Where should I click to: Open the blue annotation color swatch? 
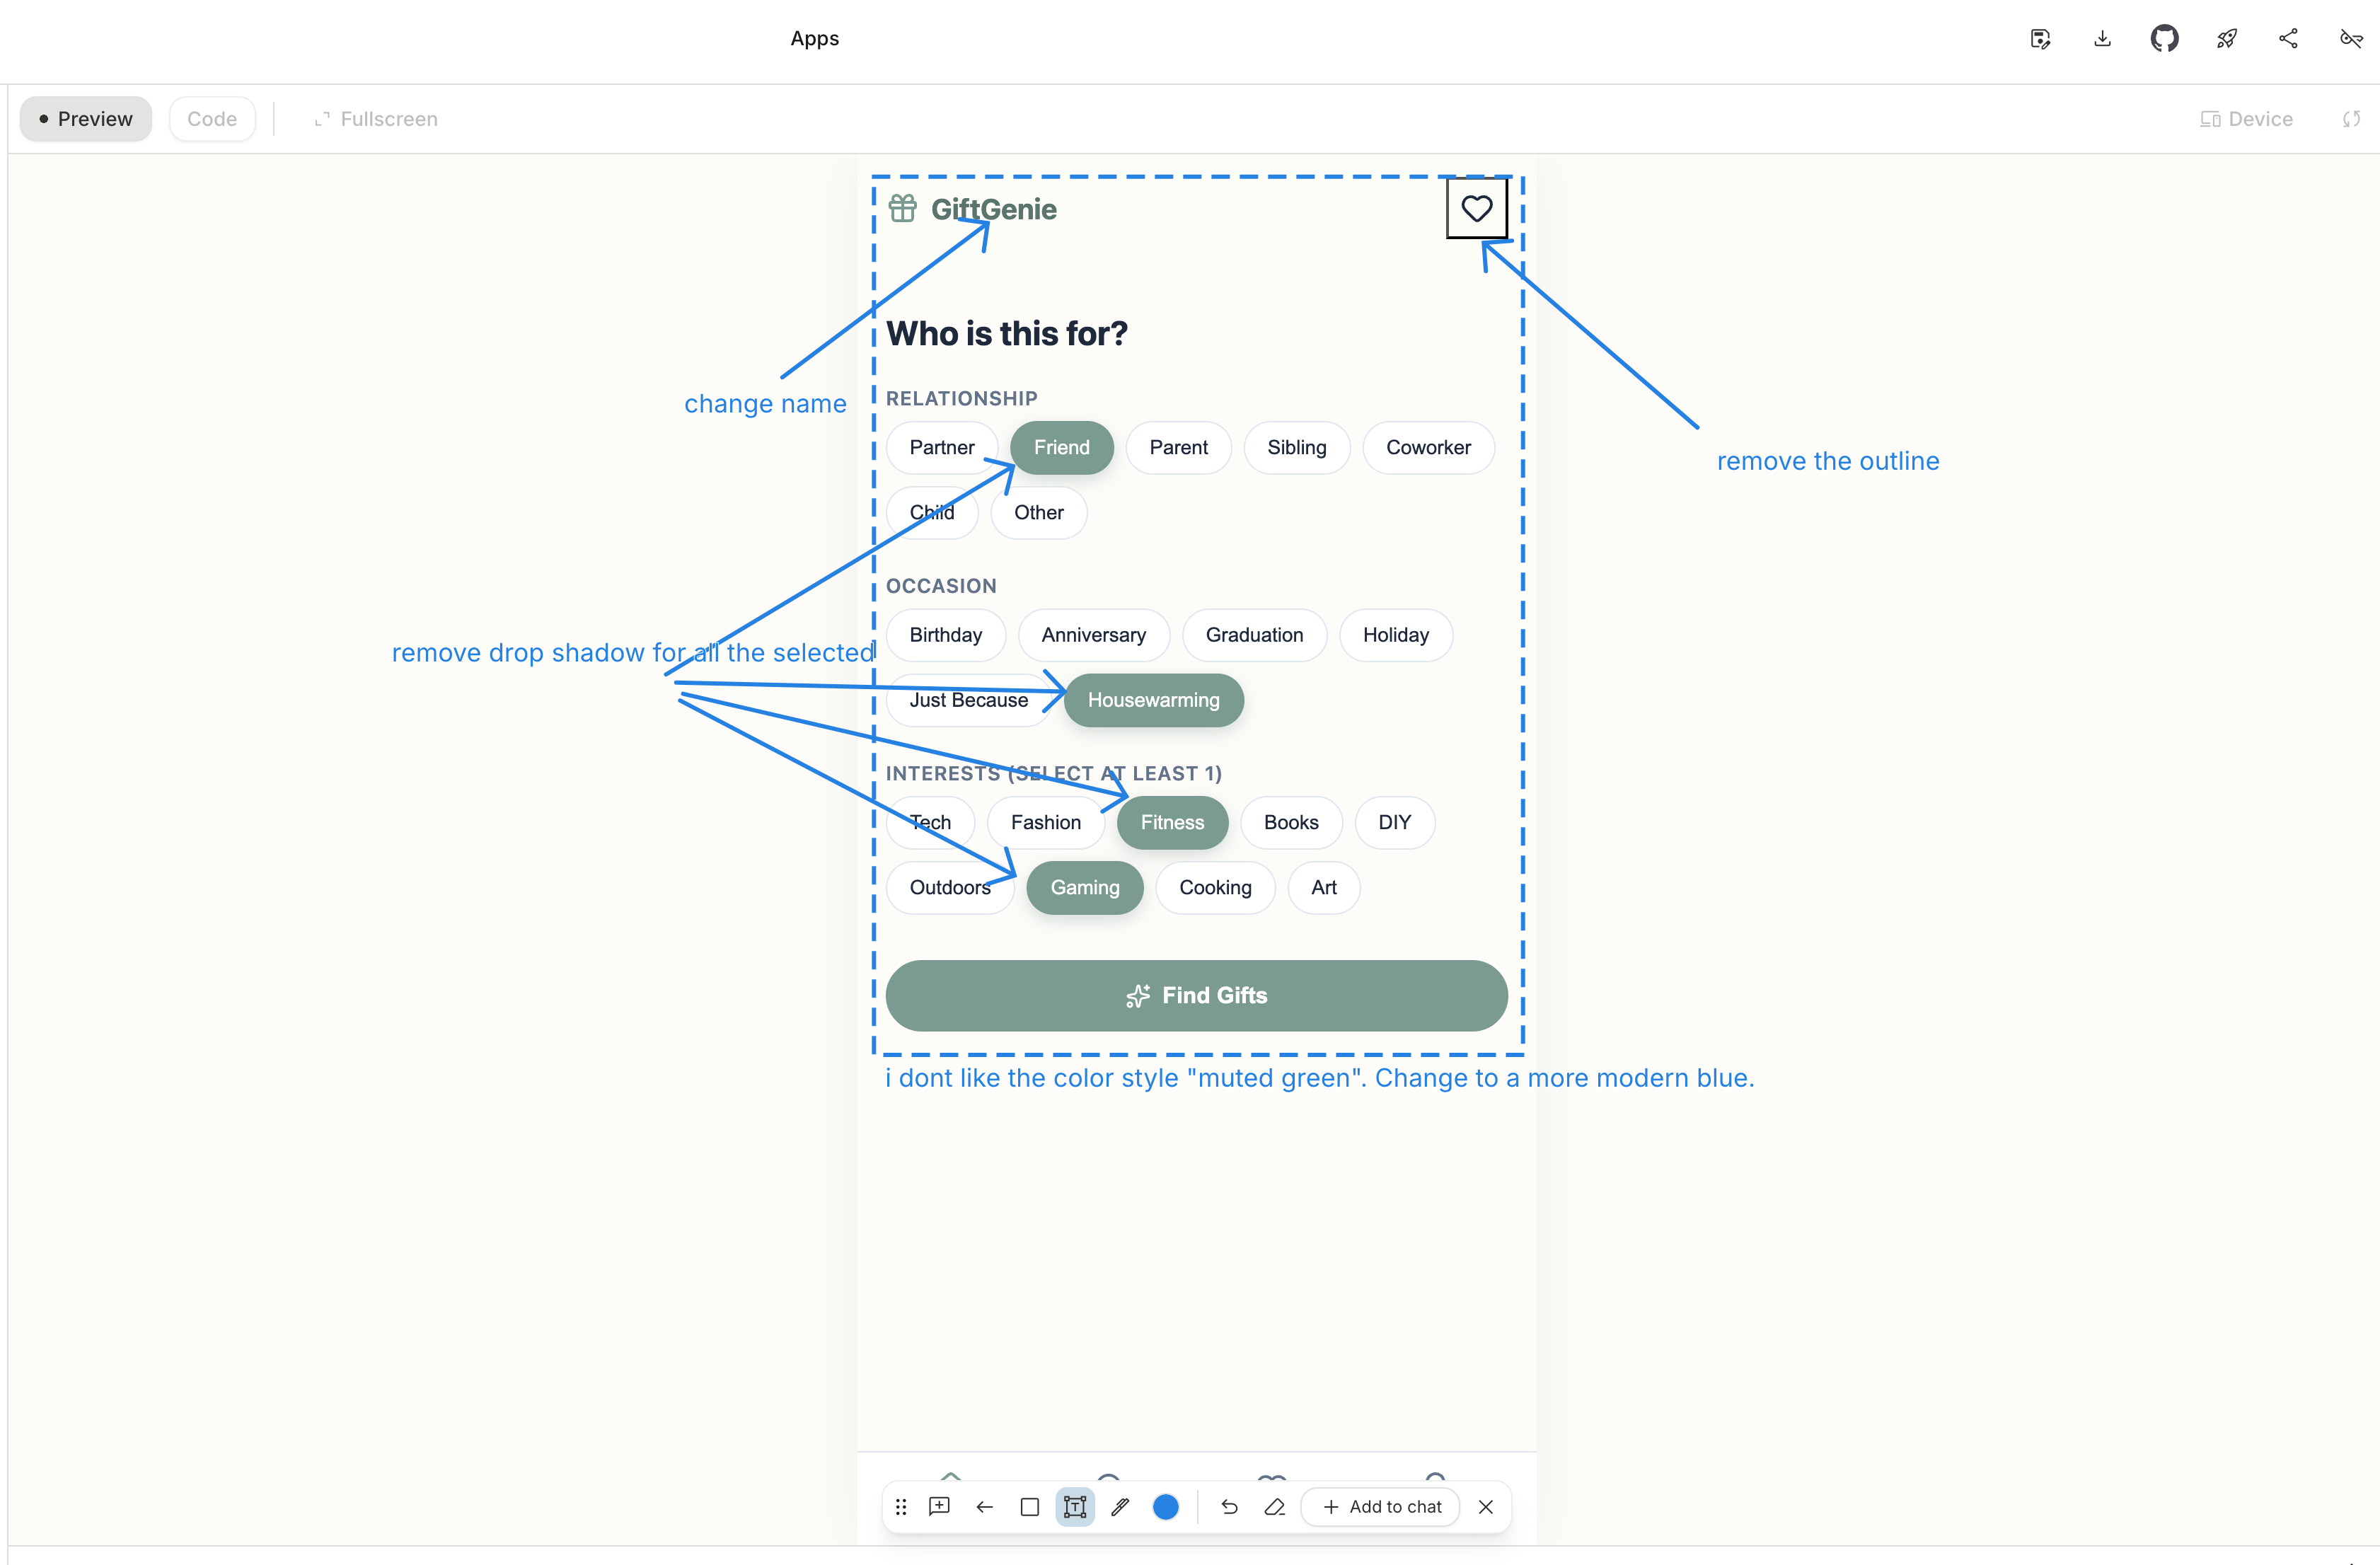1165,1507
